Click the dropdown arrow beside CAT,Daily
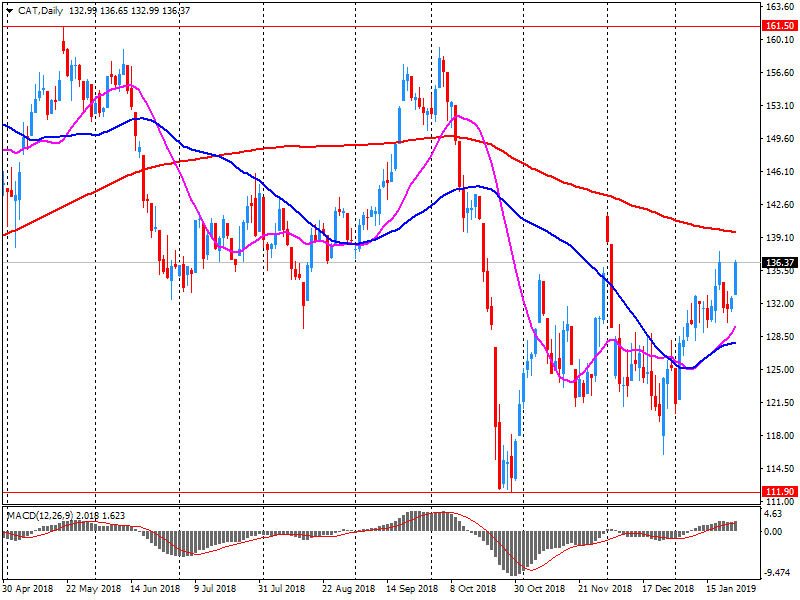Image resolution: width=800 pixels, height=600 pixels. [9, 11]
